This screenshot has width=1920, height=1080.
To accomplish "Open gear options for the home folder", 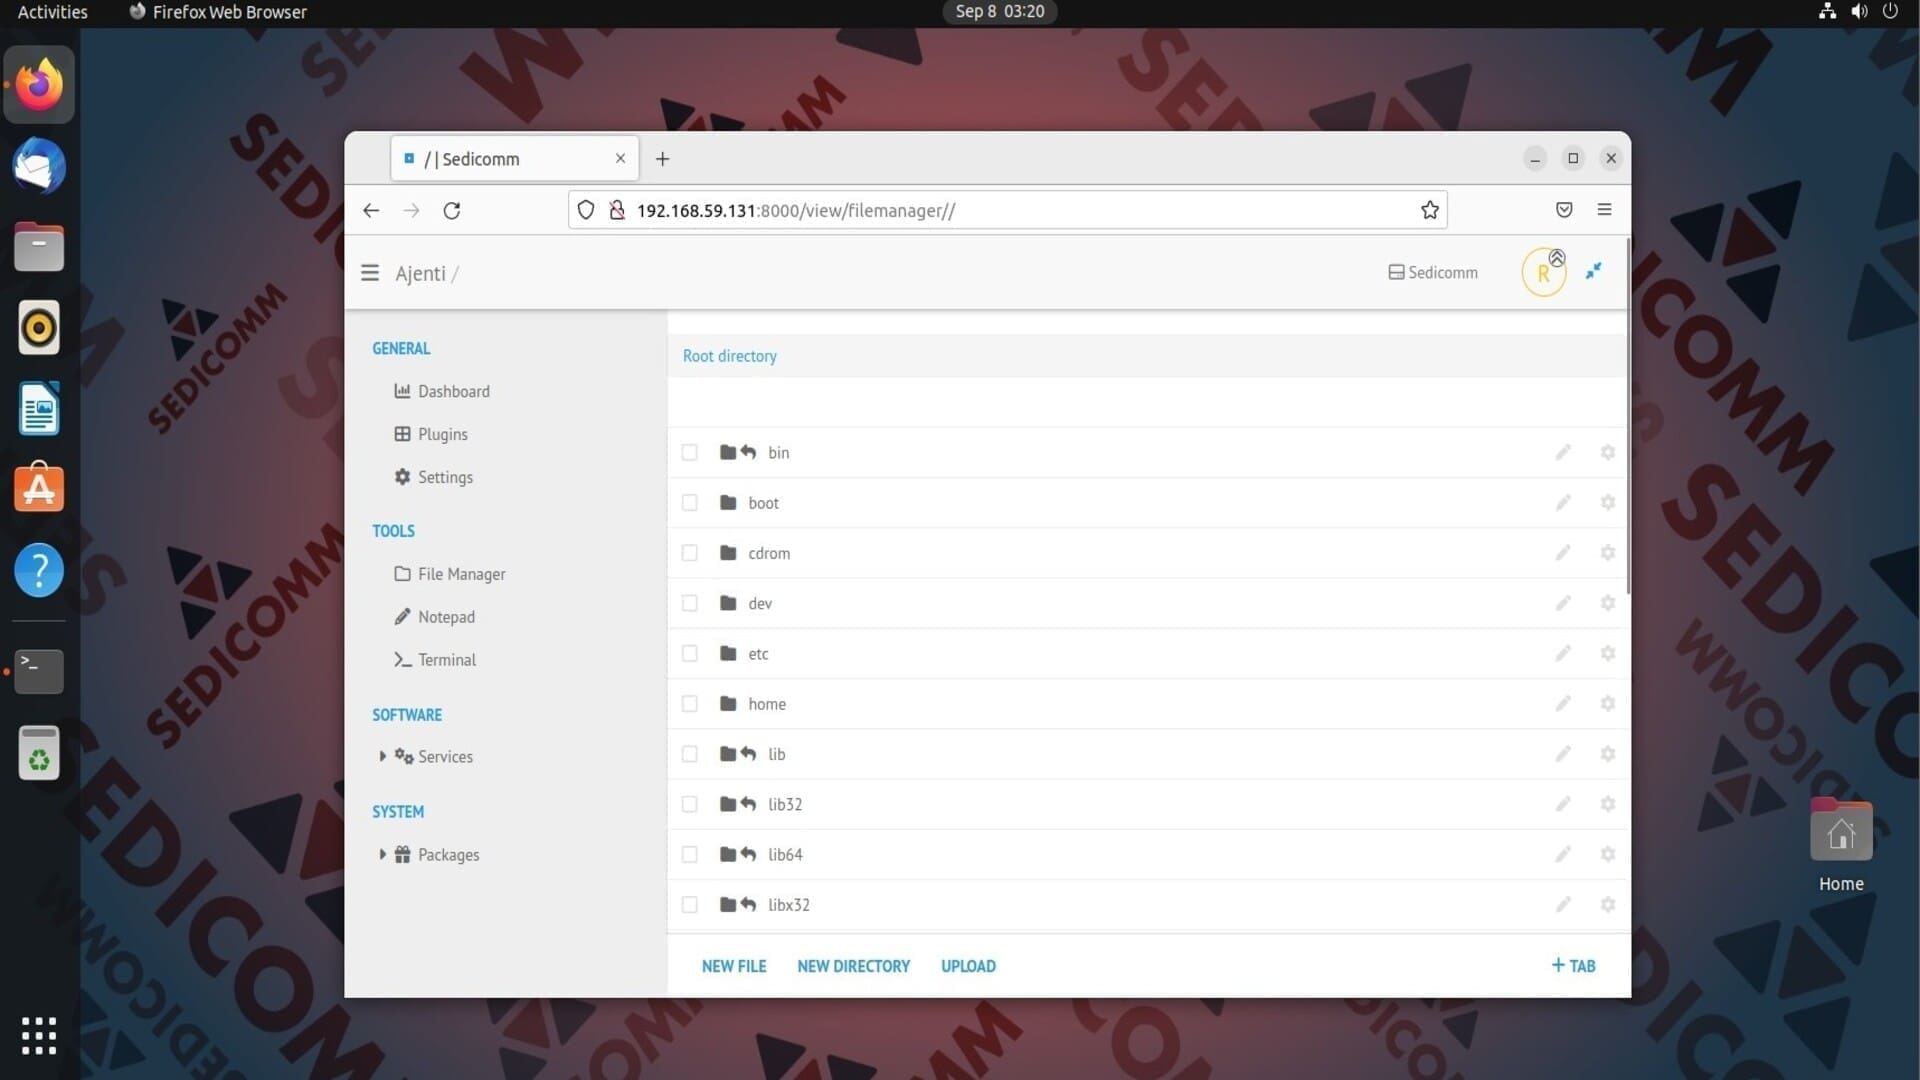I will 1607,703.
